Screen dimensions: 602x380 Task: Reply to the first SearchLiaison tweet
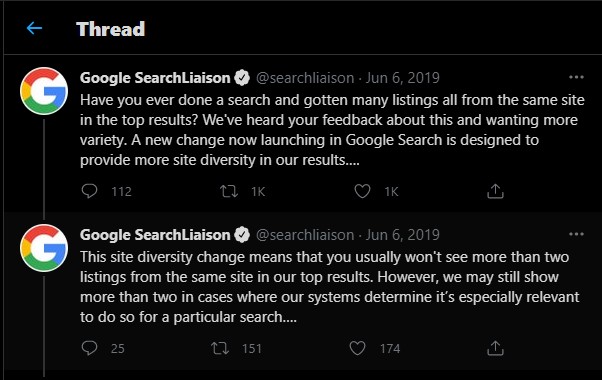[x=89, y=191]
